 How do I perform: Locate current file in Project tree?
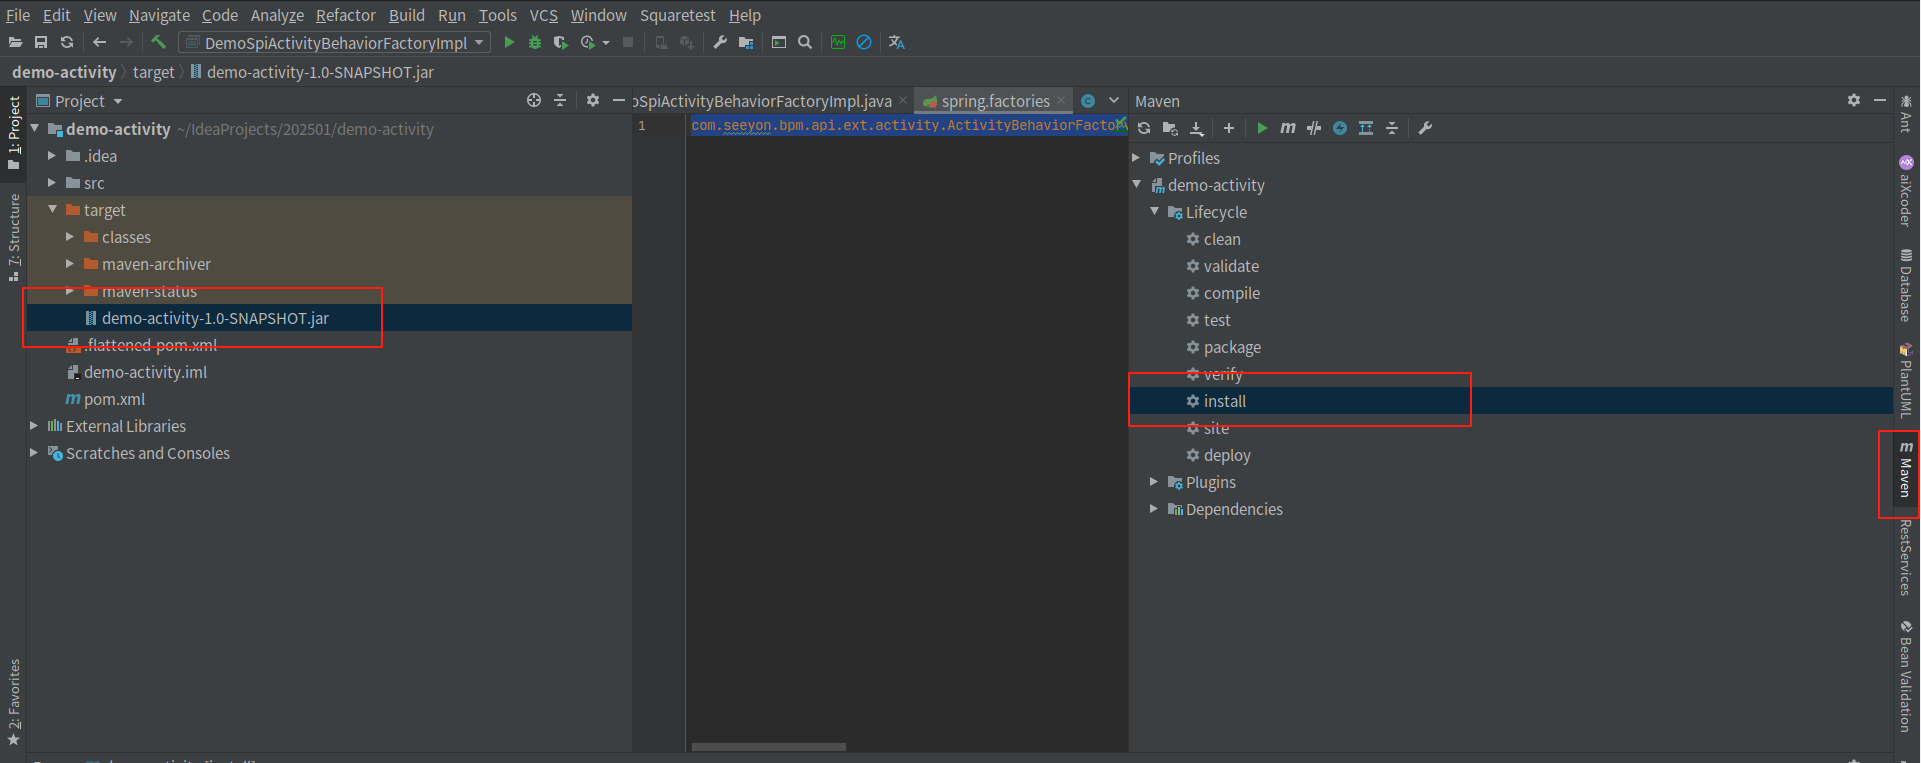[534, 101]
